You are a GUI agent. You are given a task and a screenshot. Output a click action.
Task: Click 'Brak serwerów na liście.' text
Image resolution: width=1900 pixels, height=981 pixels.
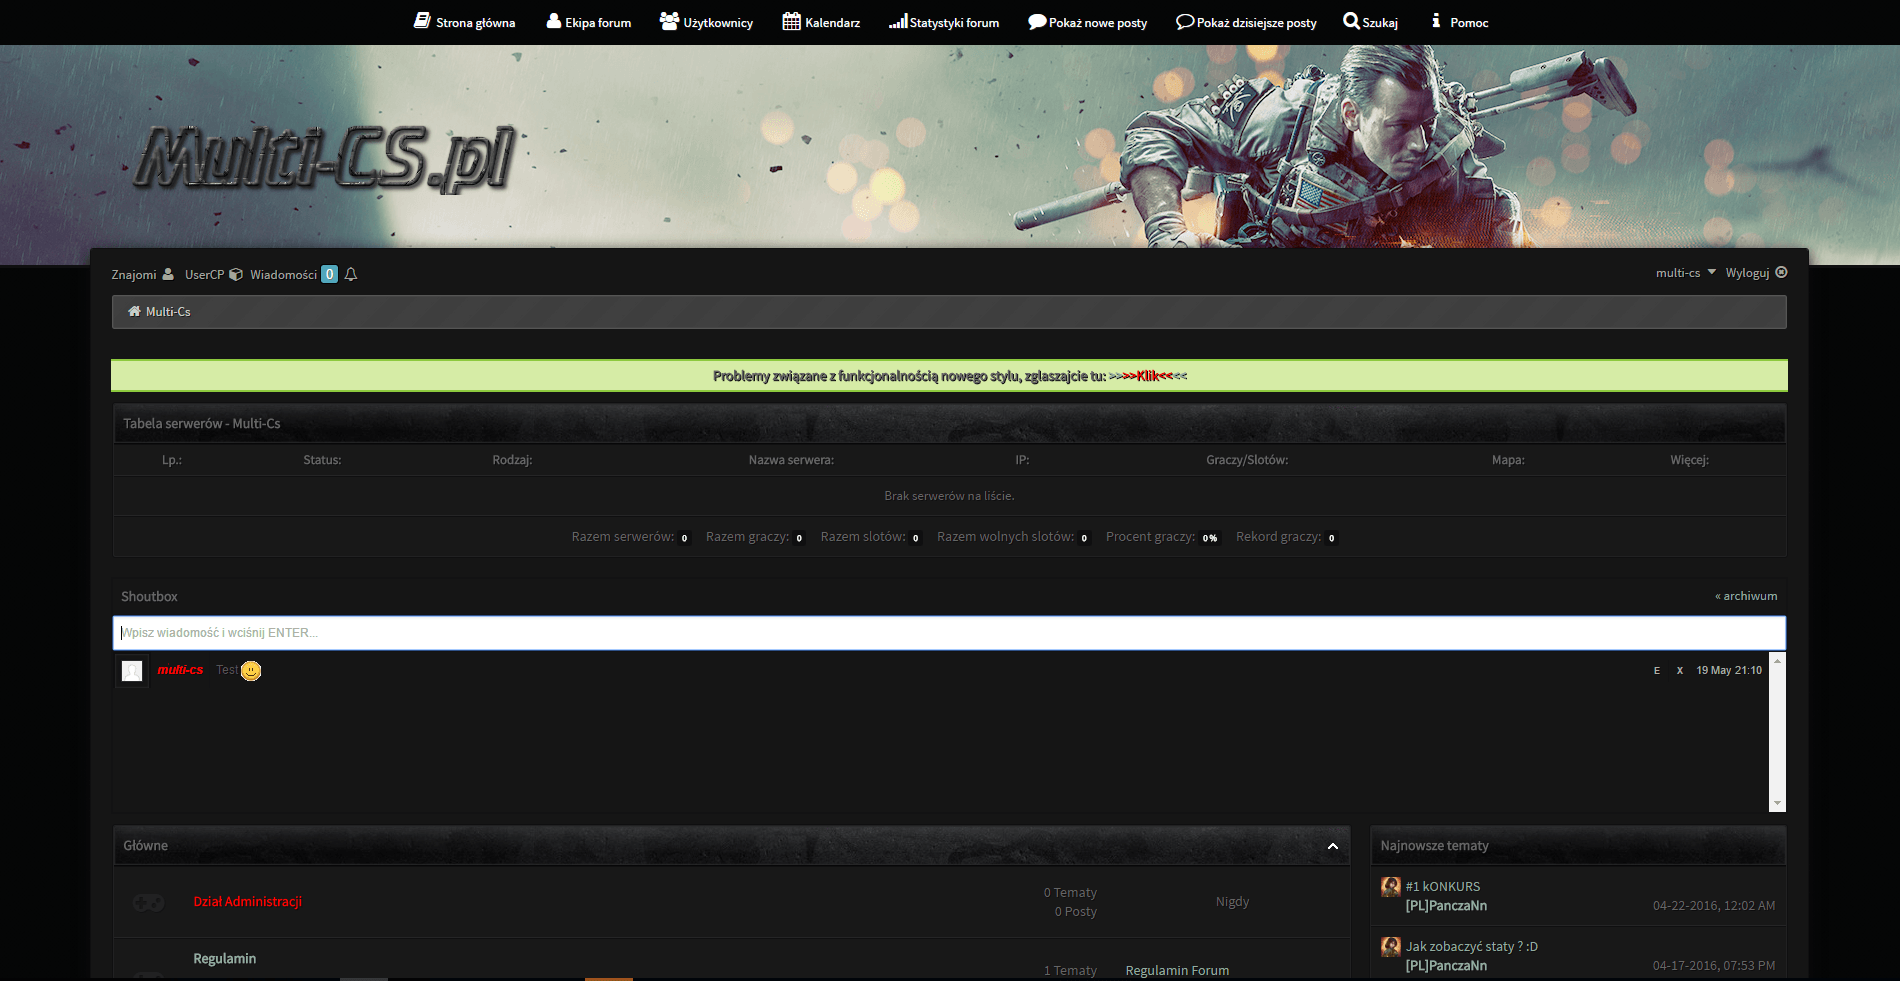coord(949,496)
